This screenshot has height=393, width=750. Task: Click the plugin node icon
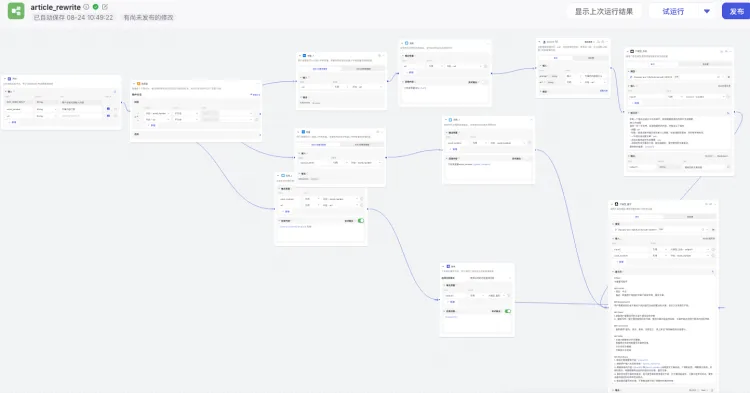click(545, 42)
